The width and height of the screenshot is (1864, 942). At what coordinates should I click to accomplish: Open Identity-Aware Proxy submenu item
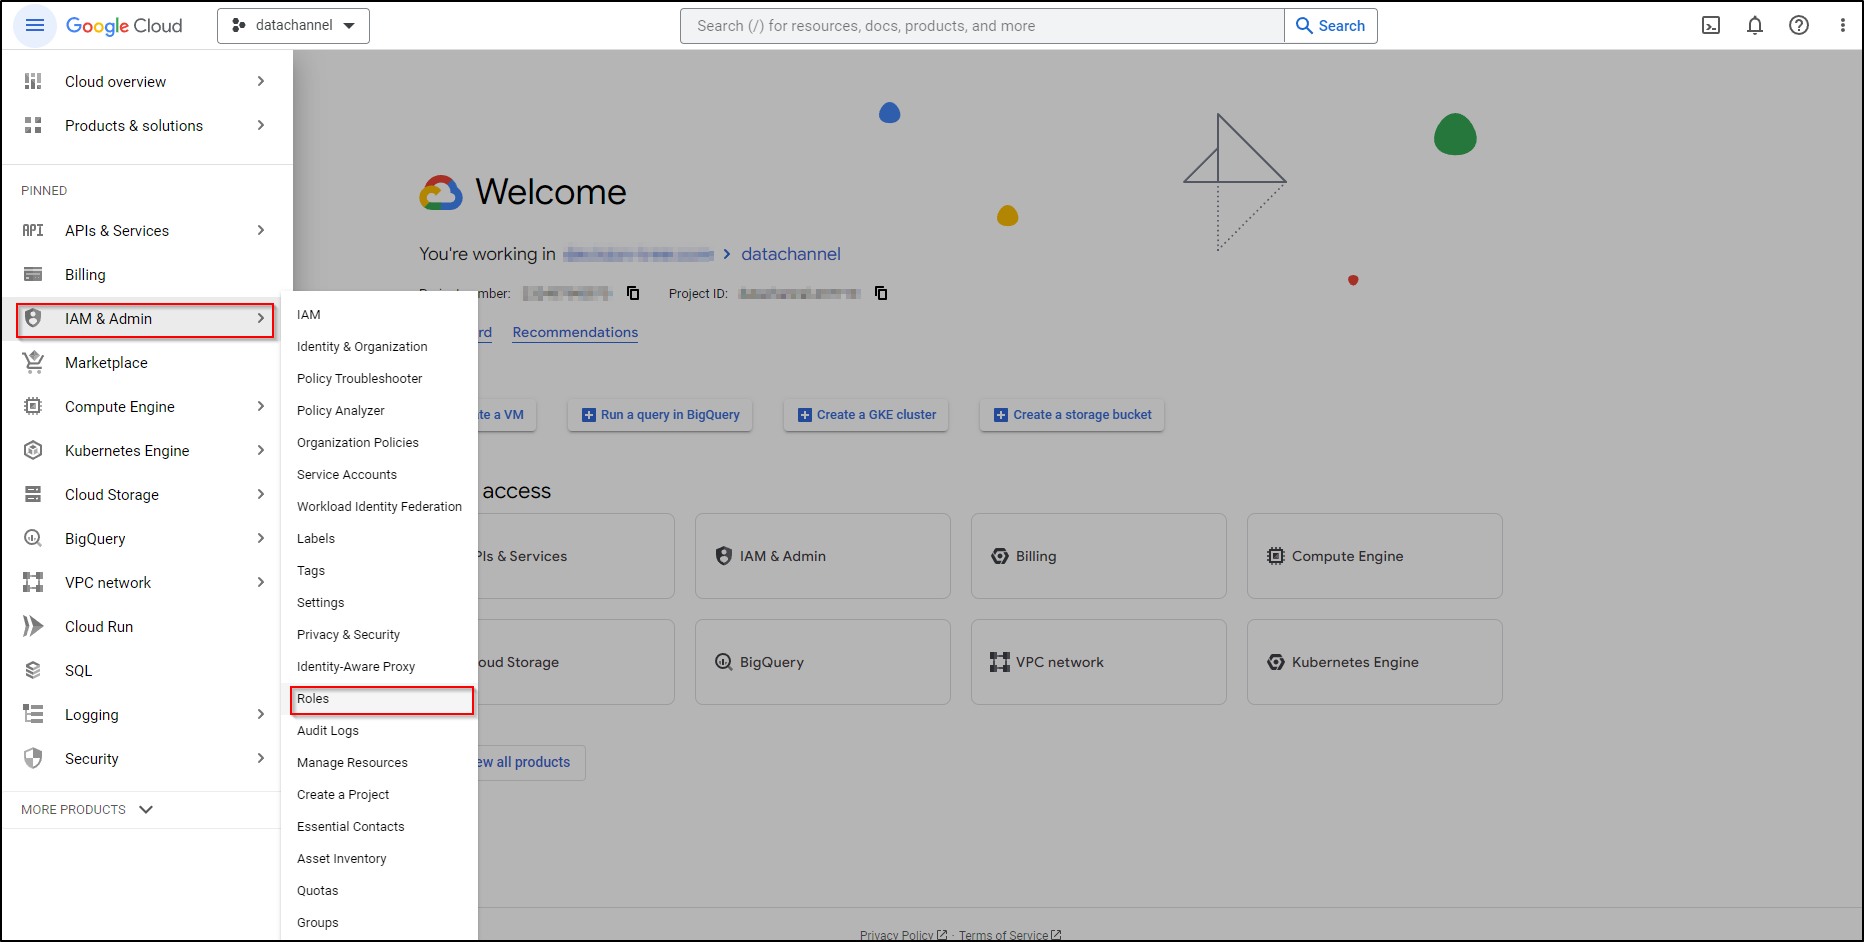click(x=379, y=666)
